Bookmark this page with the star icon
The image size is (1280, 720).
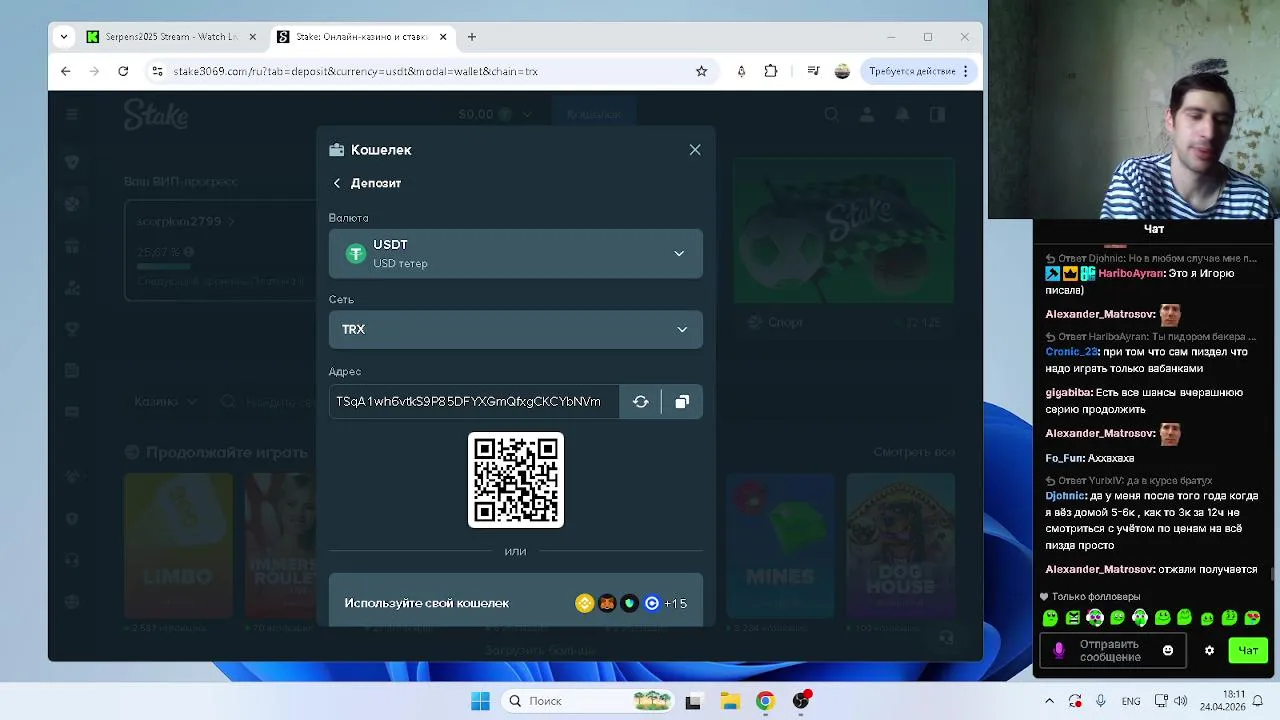[x=701, y=71]
